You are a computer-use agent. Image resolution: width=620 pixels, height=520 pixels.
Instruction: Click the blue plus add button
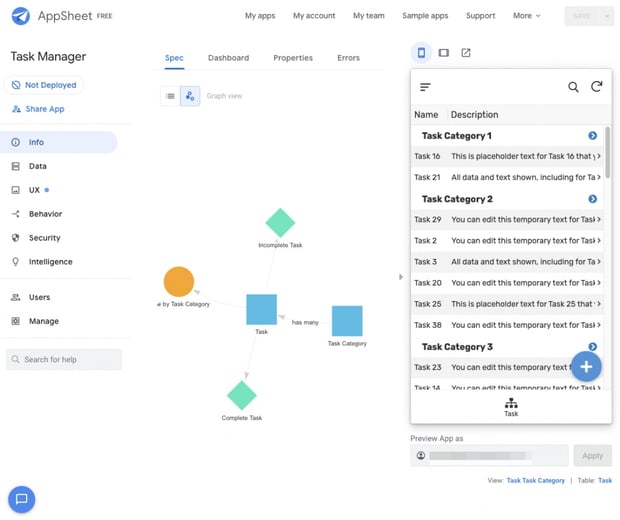586,367
